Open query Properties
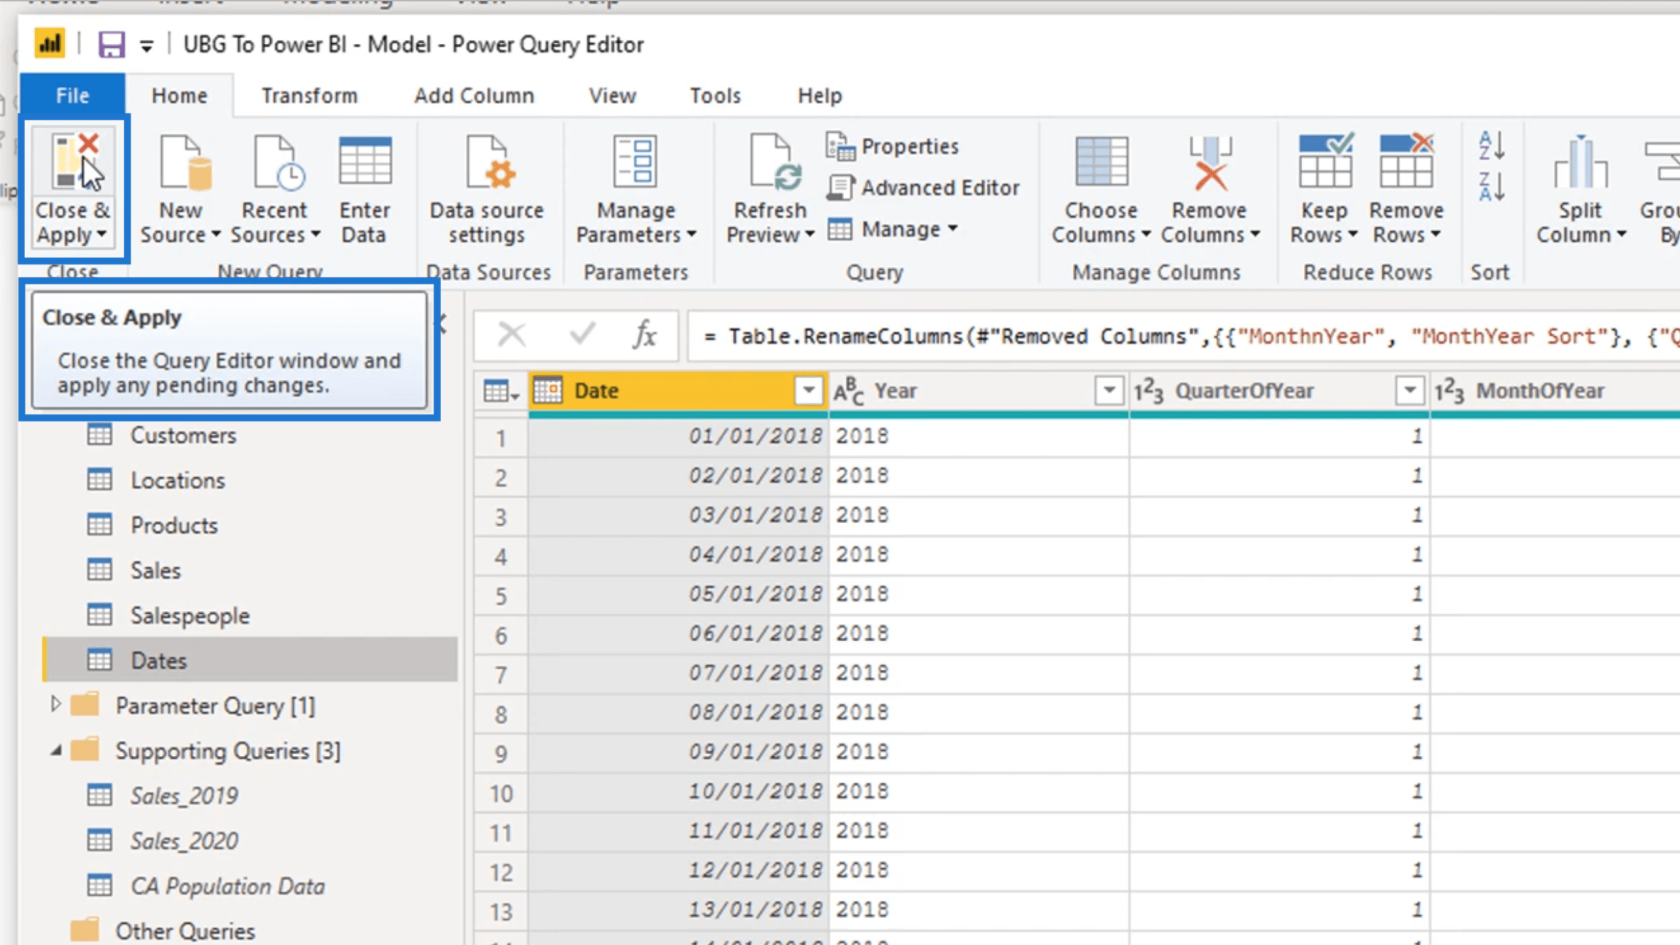Viewport: 1680px width, 945px height. click(892, 146)
